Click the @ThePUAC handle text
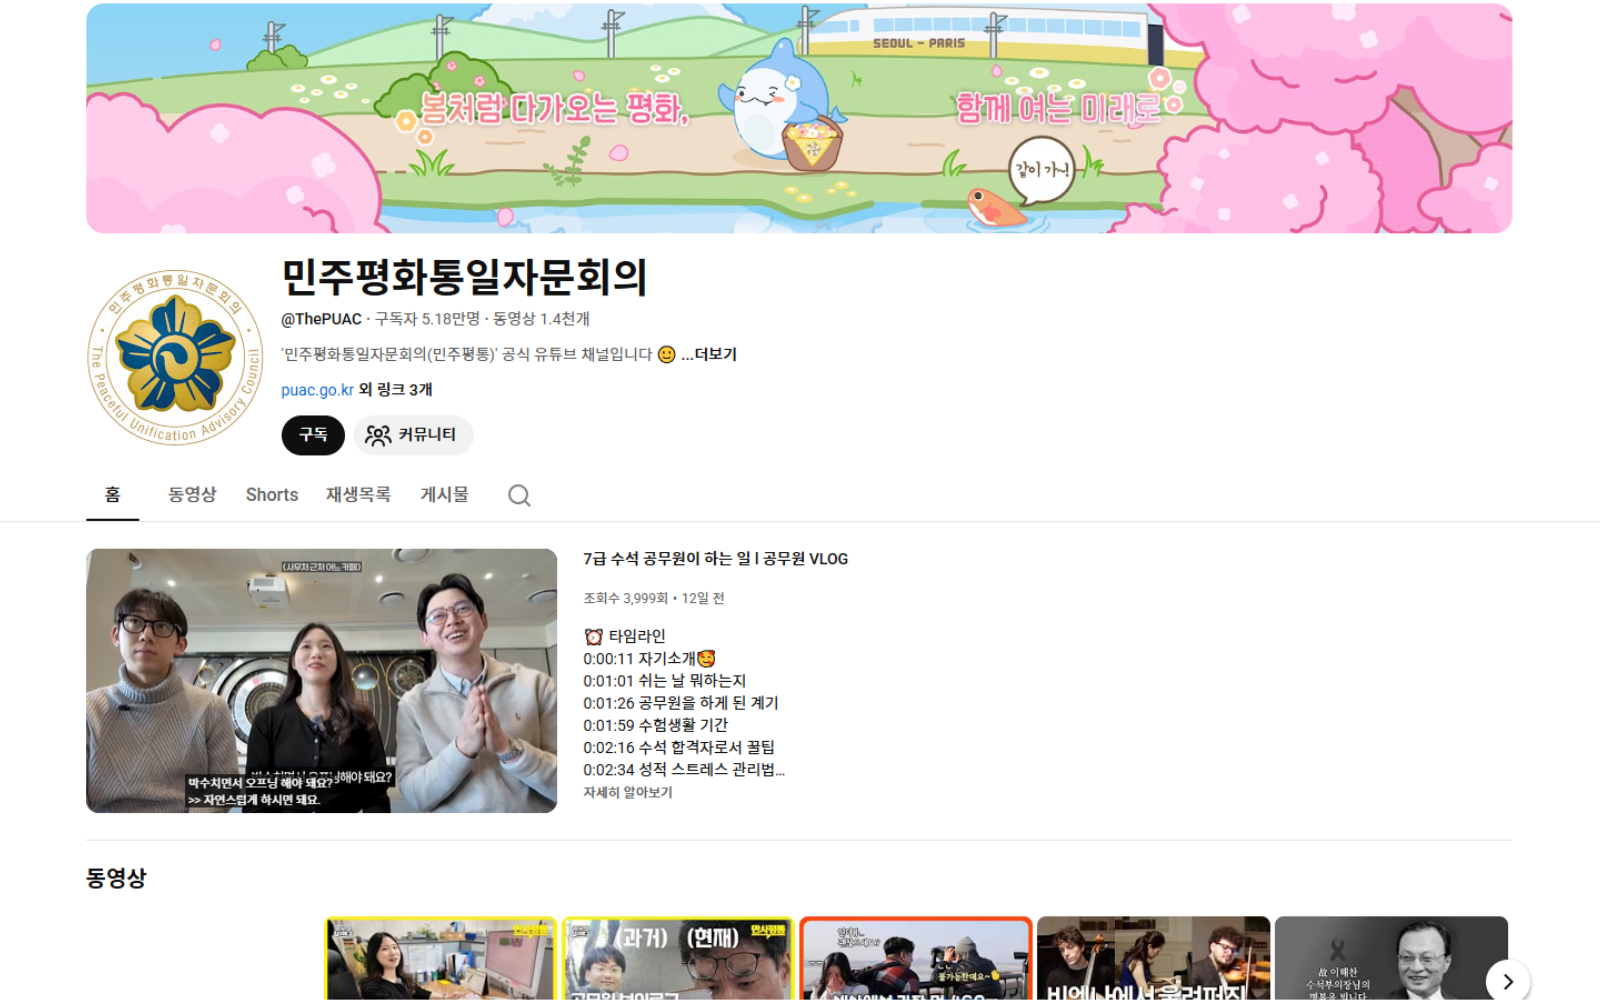 pyautogui.click(x=321, y=319)
